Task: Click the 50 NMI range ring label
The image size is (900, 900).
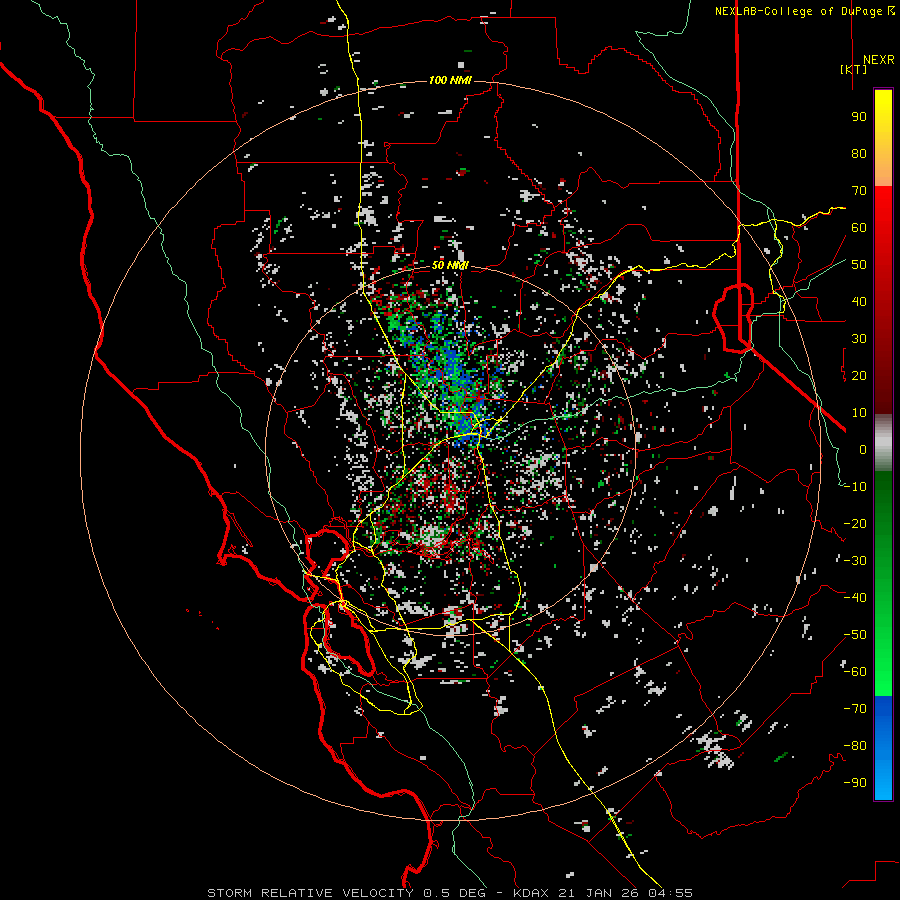Action: coord(451,265)
